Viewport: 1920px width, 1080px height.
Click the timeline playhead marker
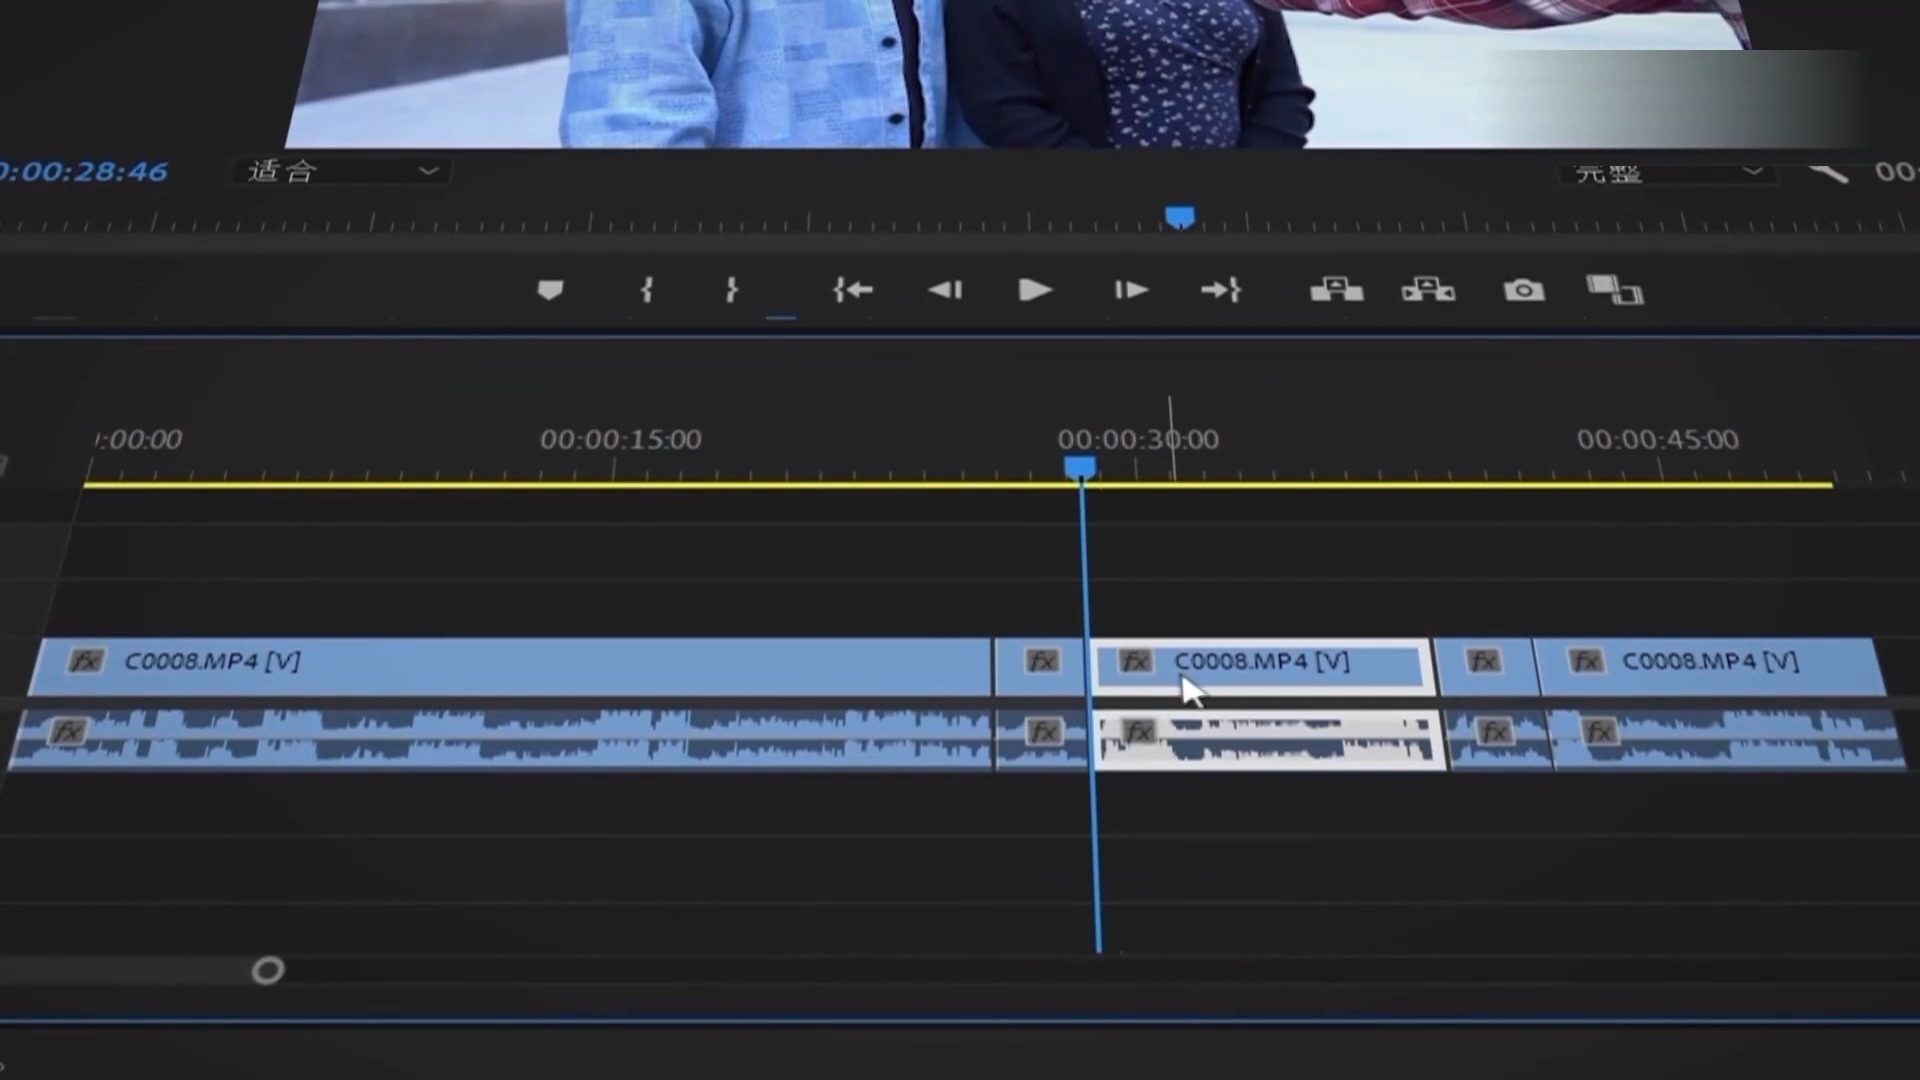click(1080, 467)
